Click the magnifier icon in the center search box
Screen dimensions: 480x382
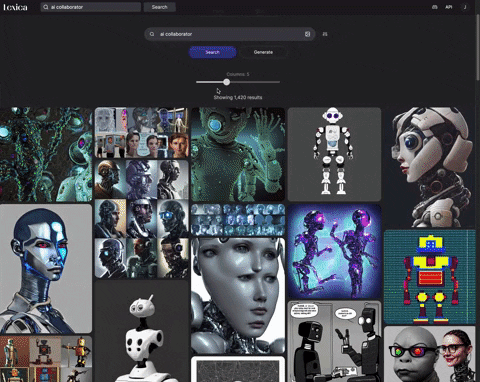(152, 34)
